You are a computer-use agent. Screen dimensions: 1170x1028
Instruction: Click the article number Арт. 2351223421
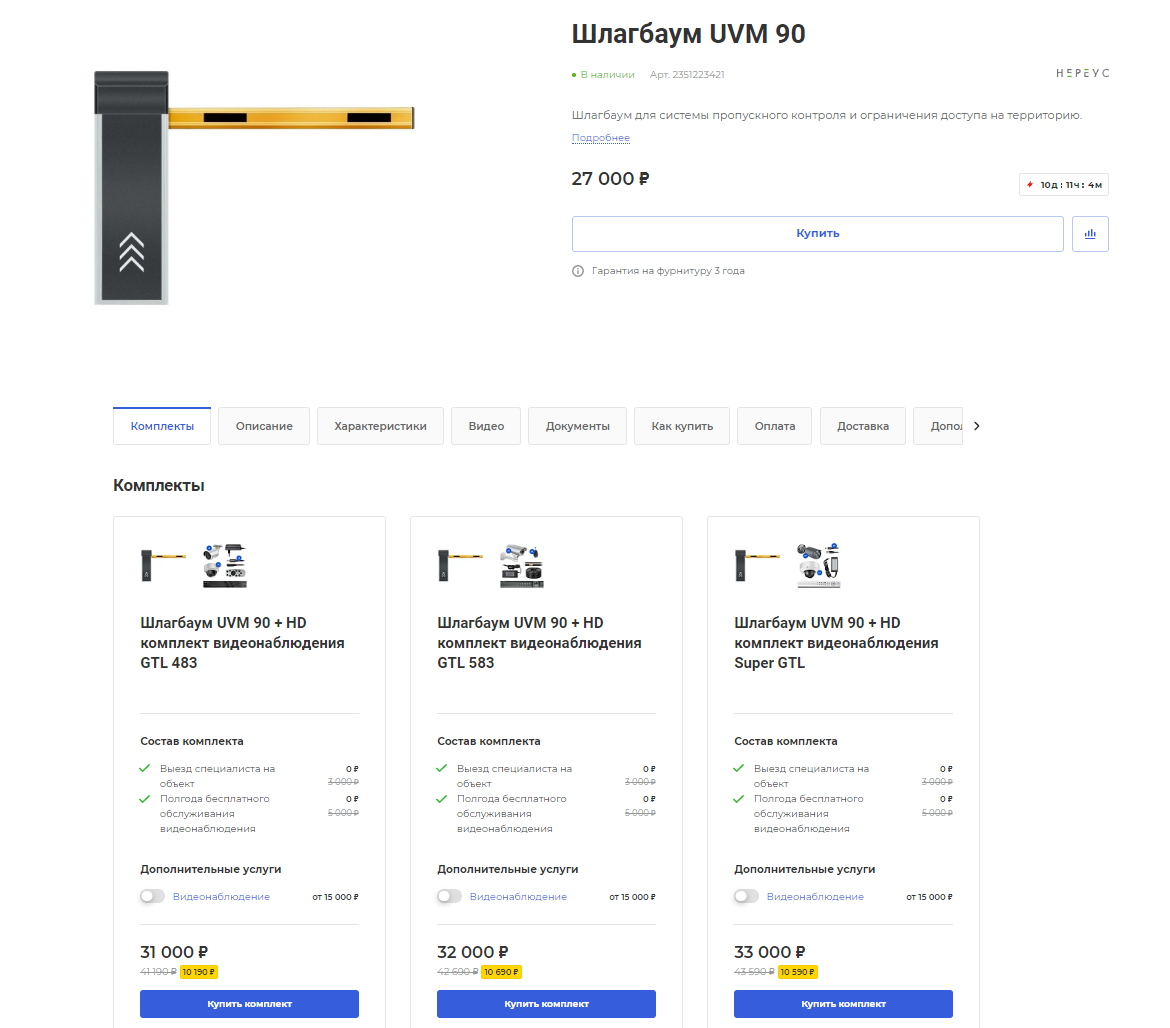[687, 75]
